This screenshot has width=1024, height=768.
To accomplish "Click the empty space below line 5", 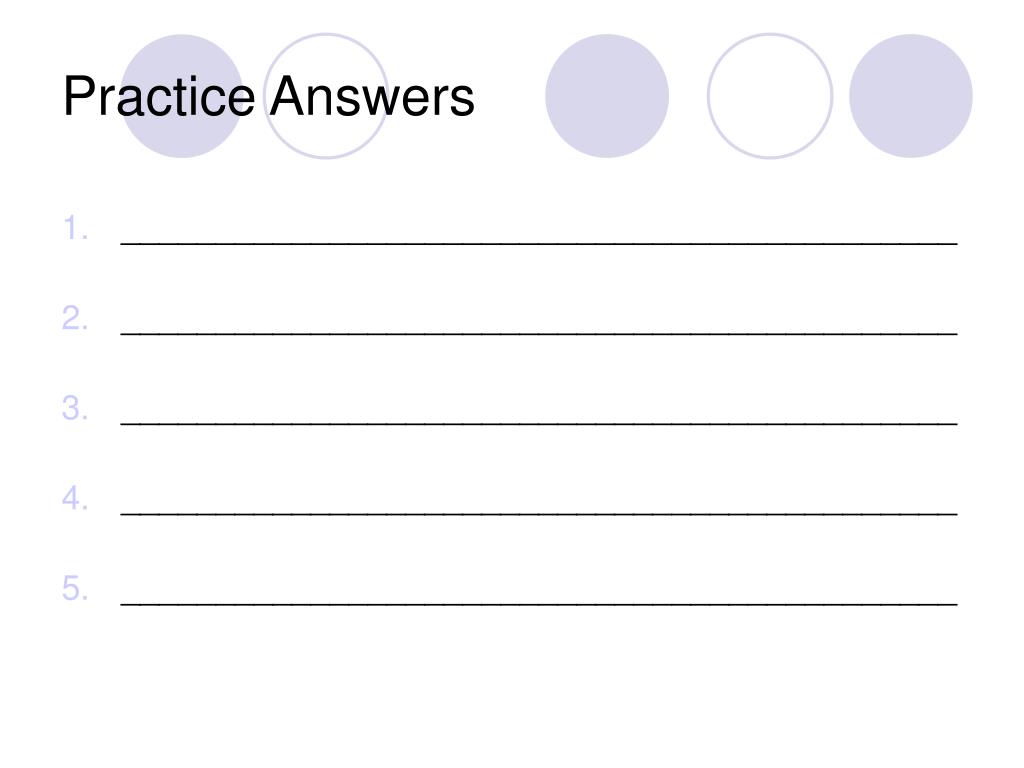I will (512, 686).
